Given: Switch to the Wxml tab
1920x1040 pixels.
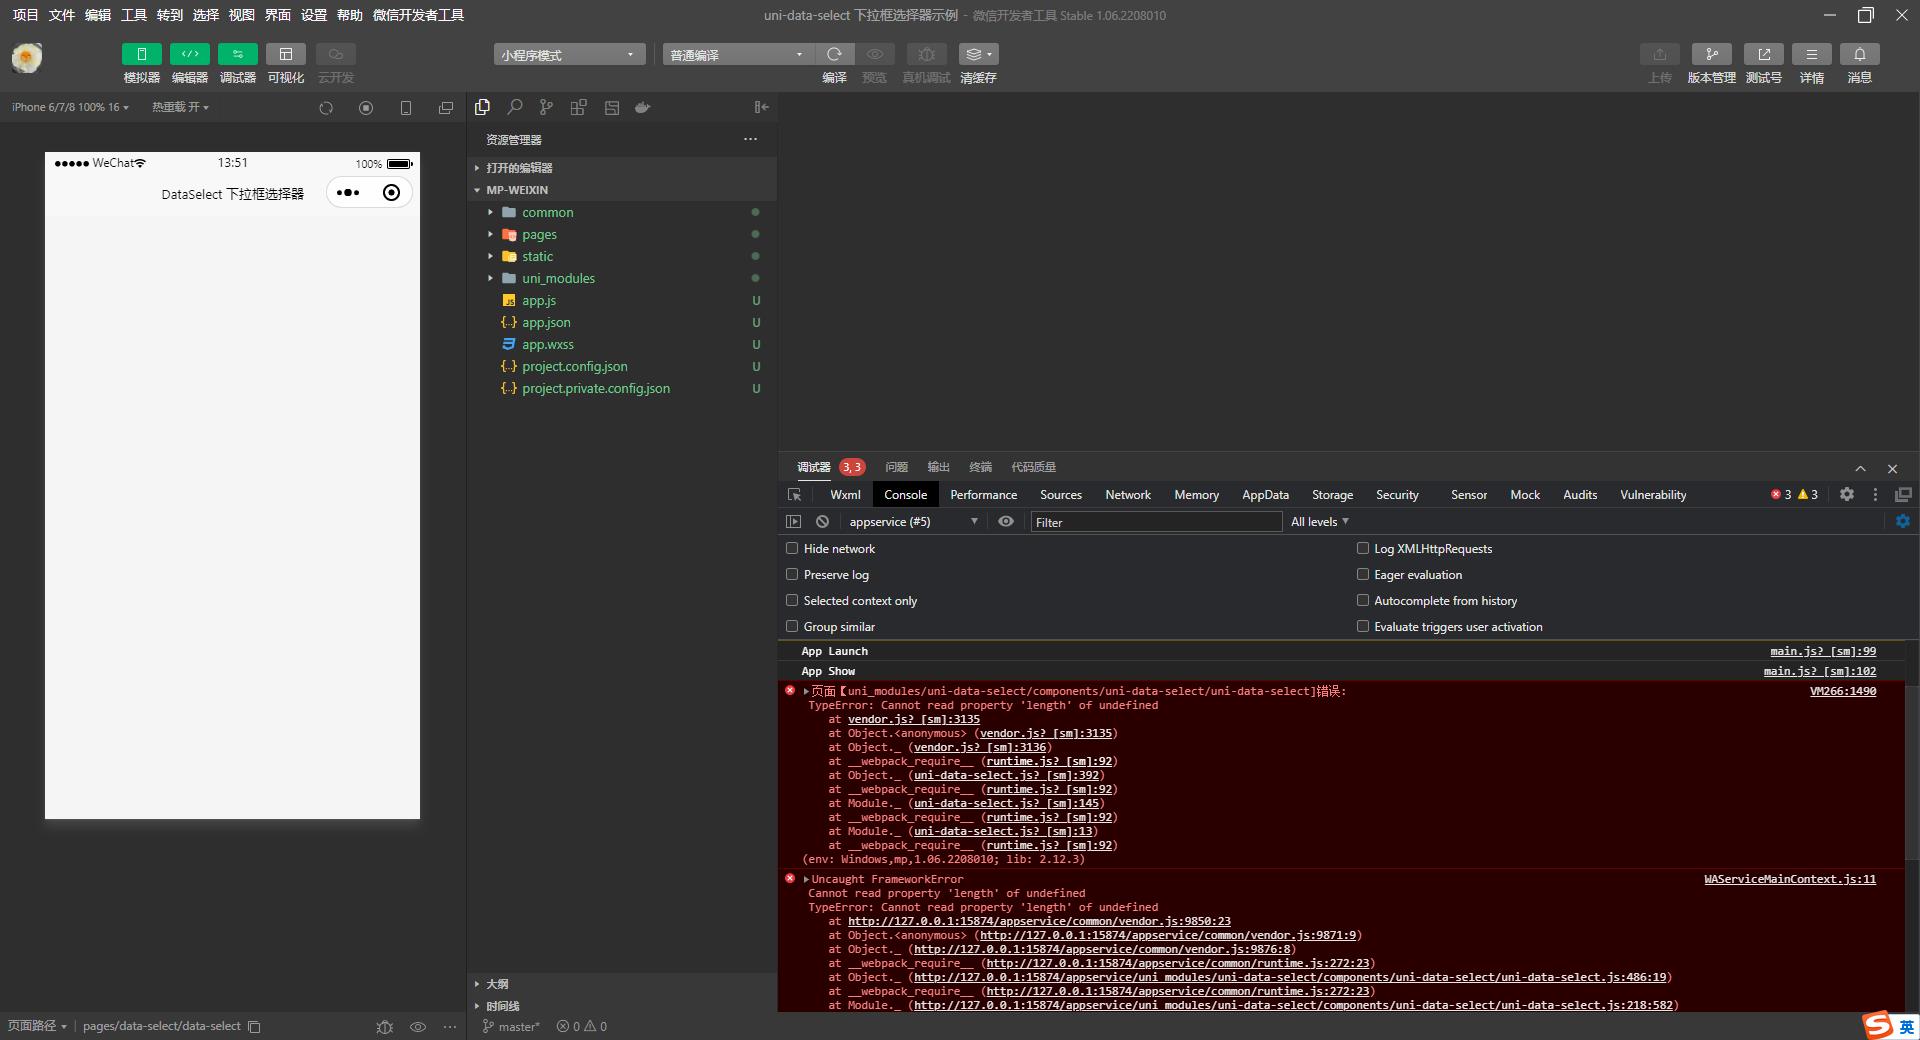Looking at the screenshot, I should pyautogui.click(x=845, y=495).
